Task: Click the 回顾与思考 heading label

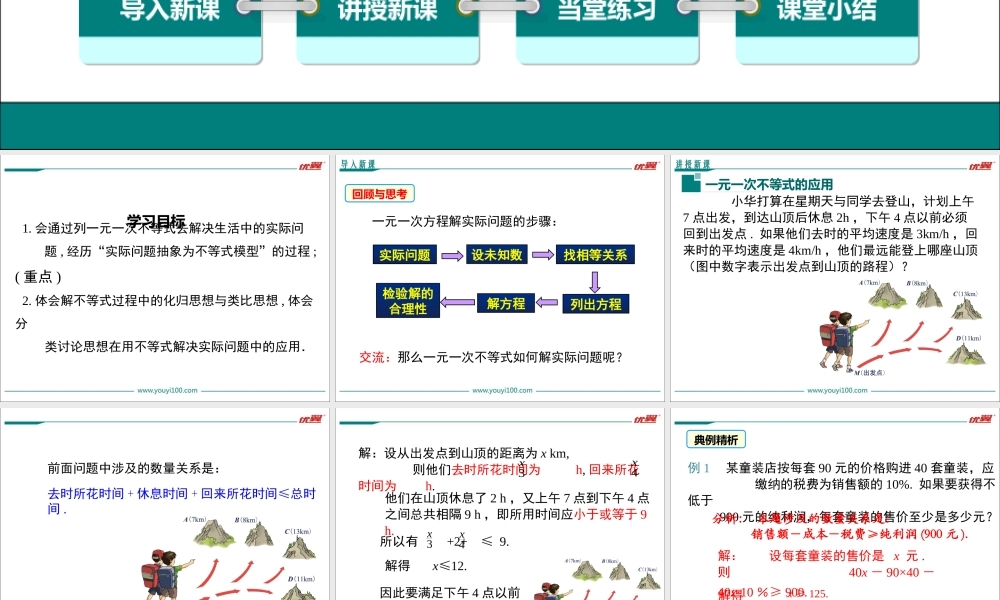Action: (x=380, y=194)
